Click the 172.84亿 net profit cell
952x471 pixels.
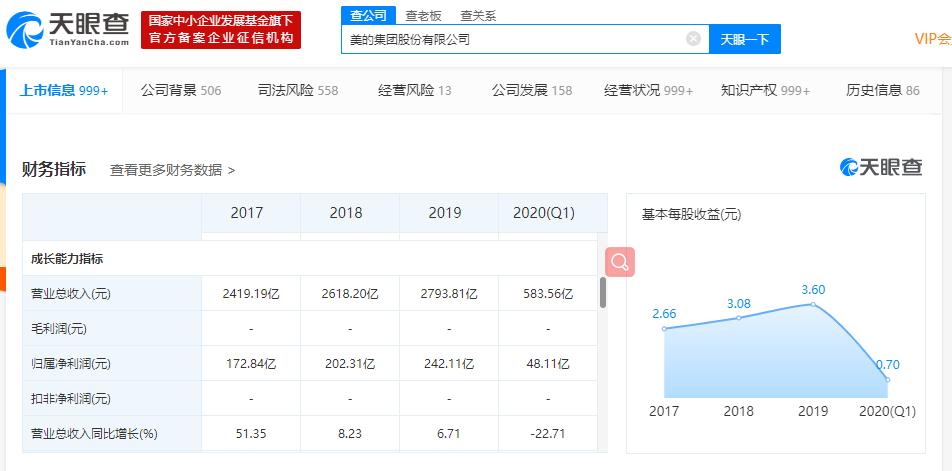[251, 364]
